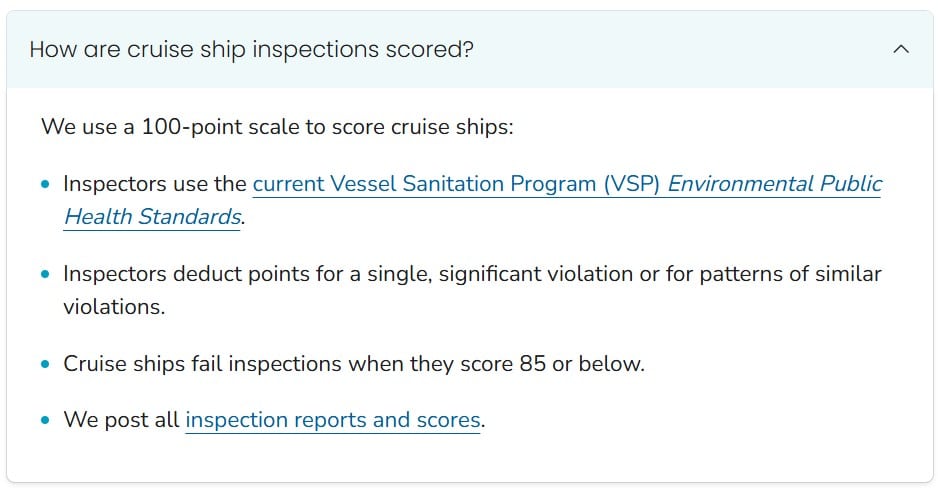The image size is (938, 488).
Task: Click the italic 'Environmental Public' link text
Action: (x=774, y=184)
